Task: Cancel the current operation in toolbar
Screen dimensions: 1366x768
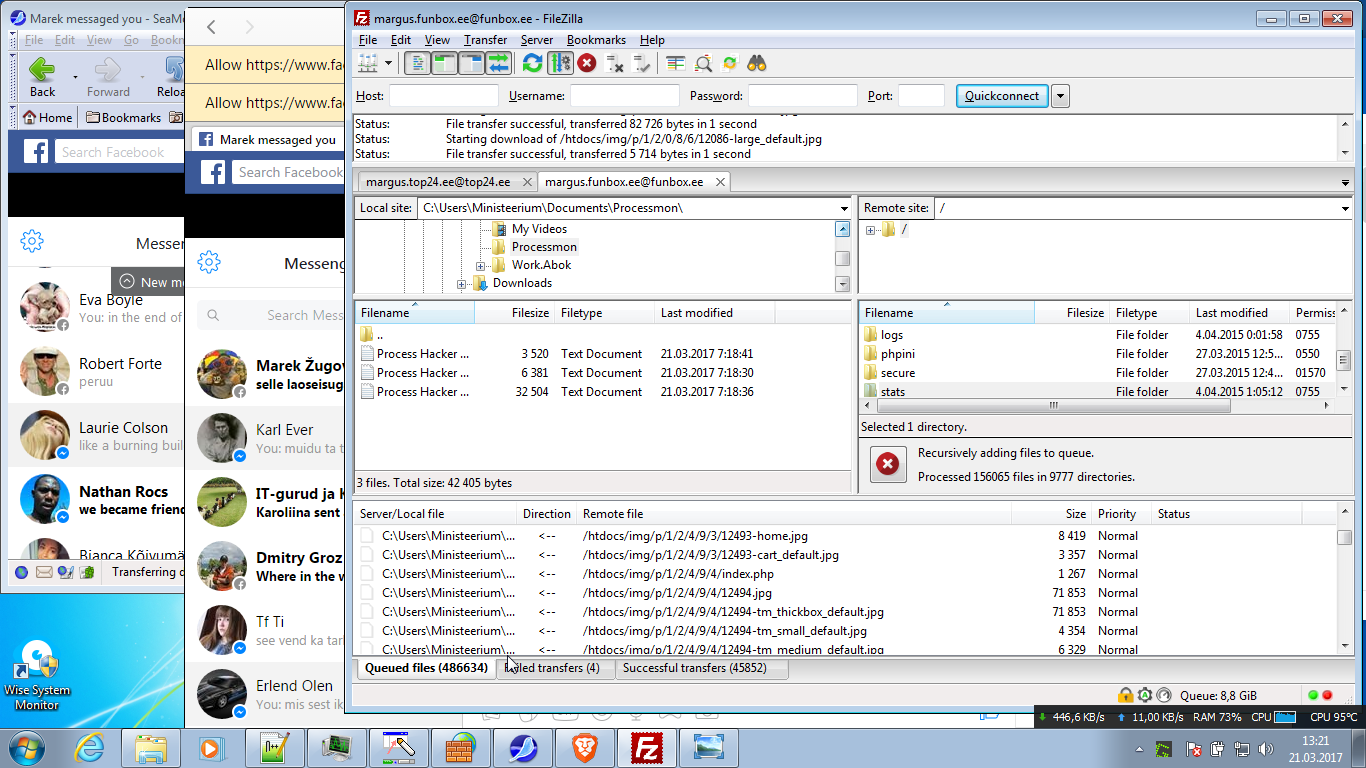Action: pos(587,63)
